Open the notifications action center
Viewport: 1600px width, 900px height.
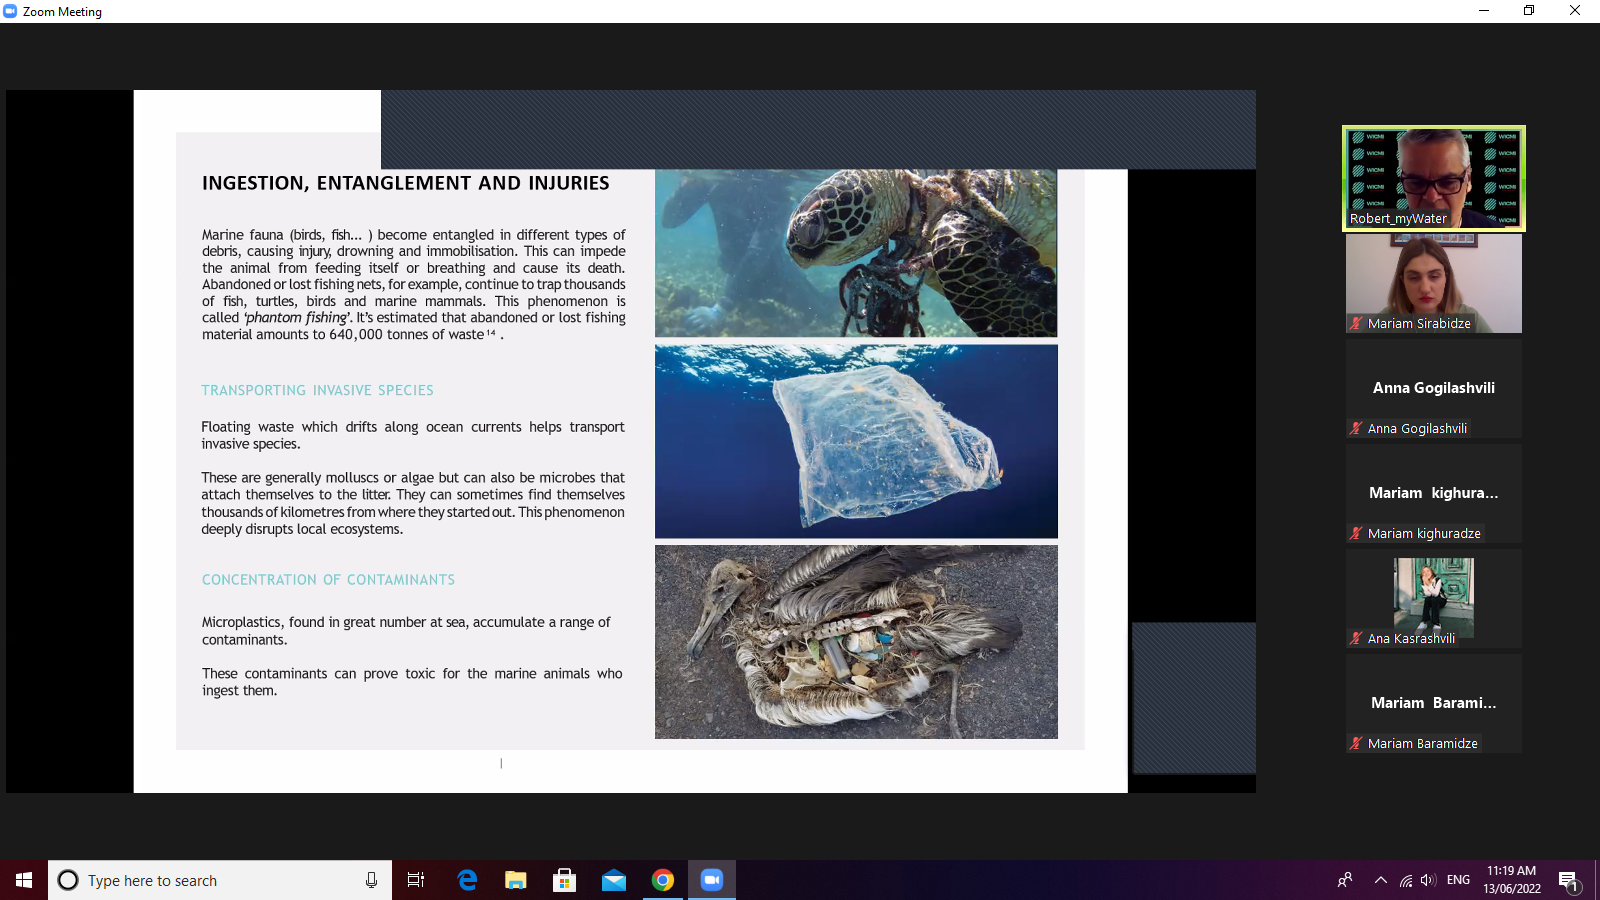[x=1568, y=880]
